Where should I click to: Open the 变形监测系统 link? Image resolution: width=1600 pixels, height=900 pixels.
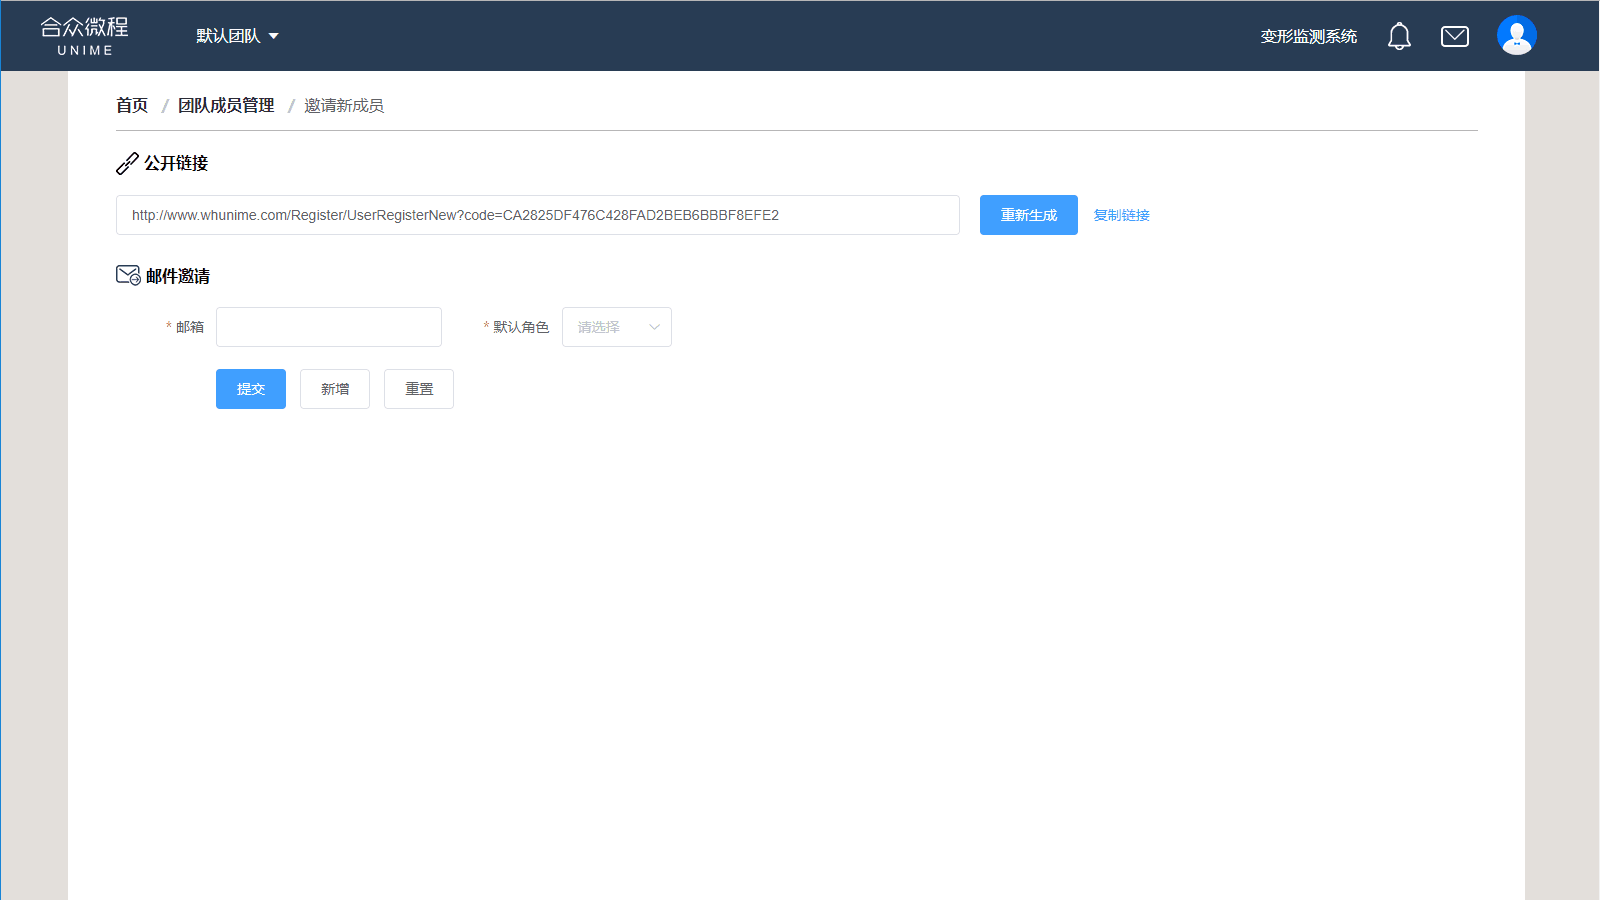[1308, 37]
